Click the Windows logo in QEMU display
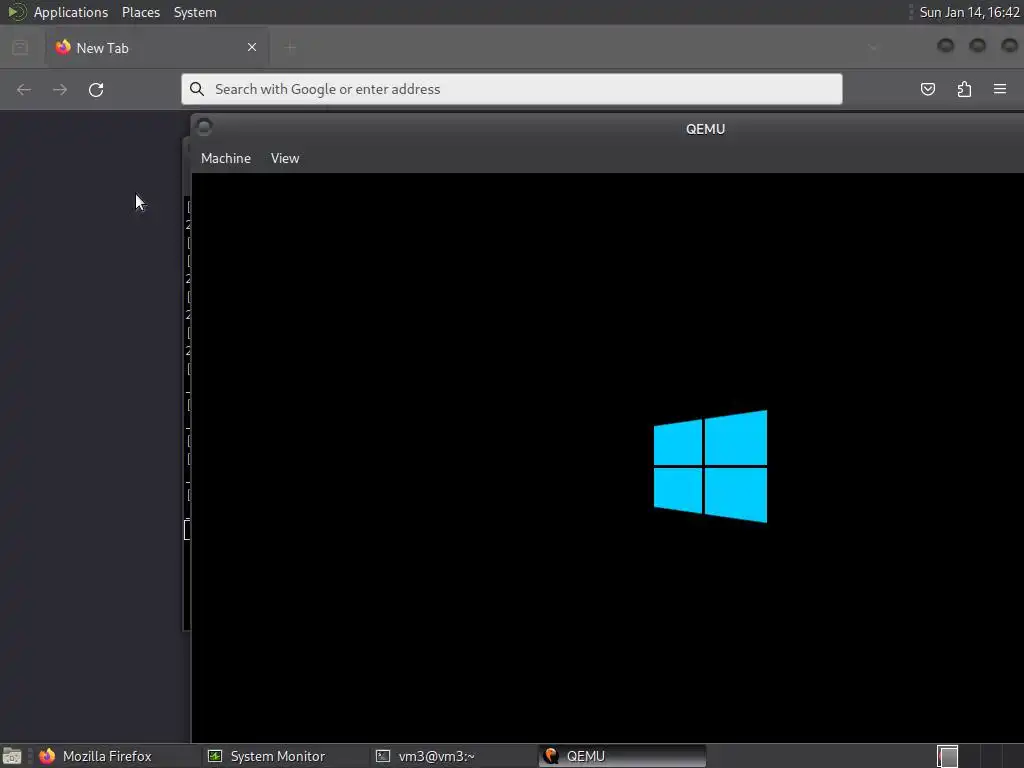The height and width of the screenshot is (768, 1024). coord(711,466)
